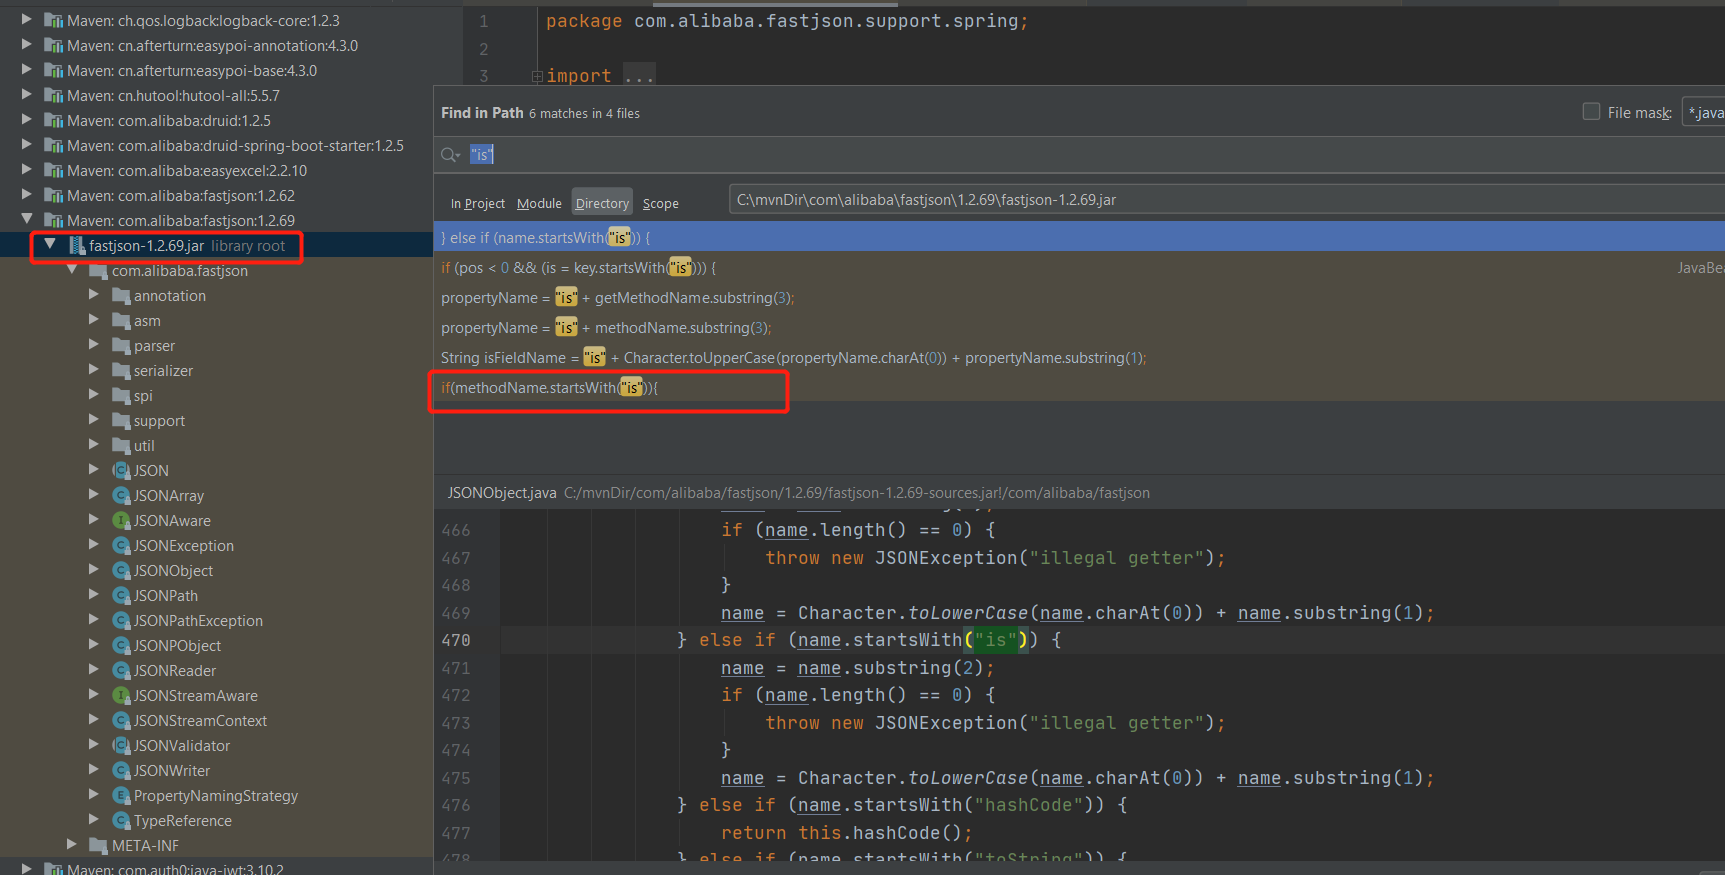This screenshot has height=875, width=1725.
Task: Select JSONPathException in the project tree
Action: pyautogui.click(x=198, y=620)
